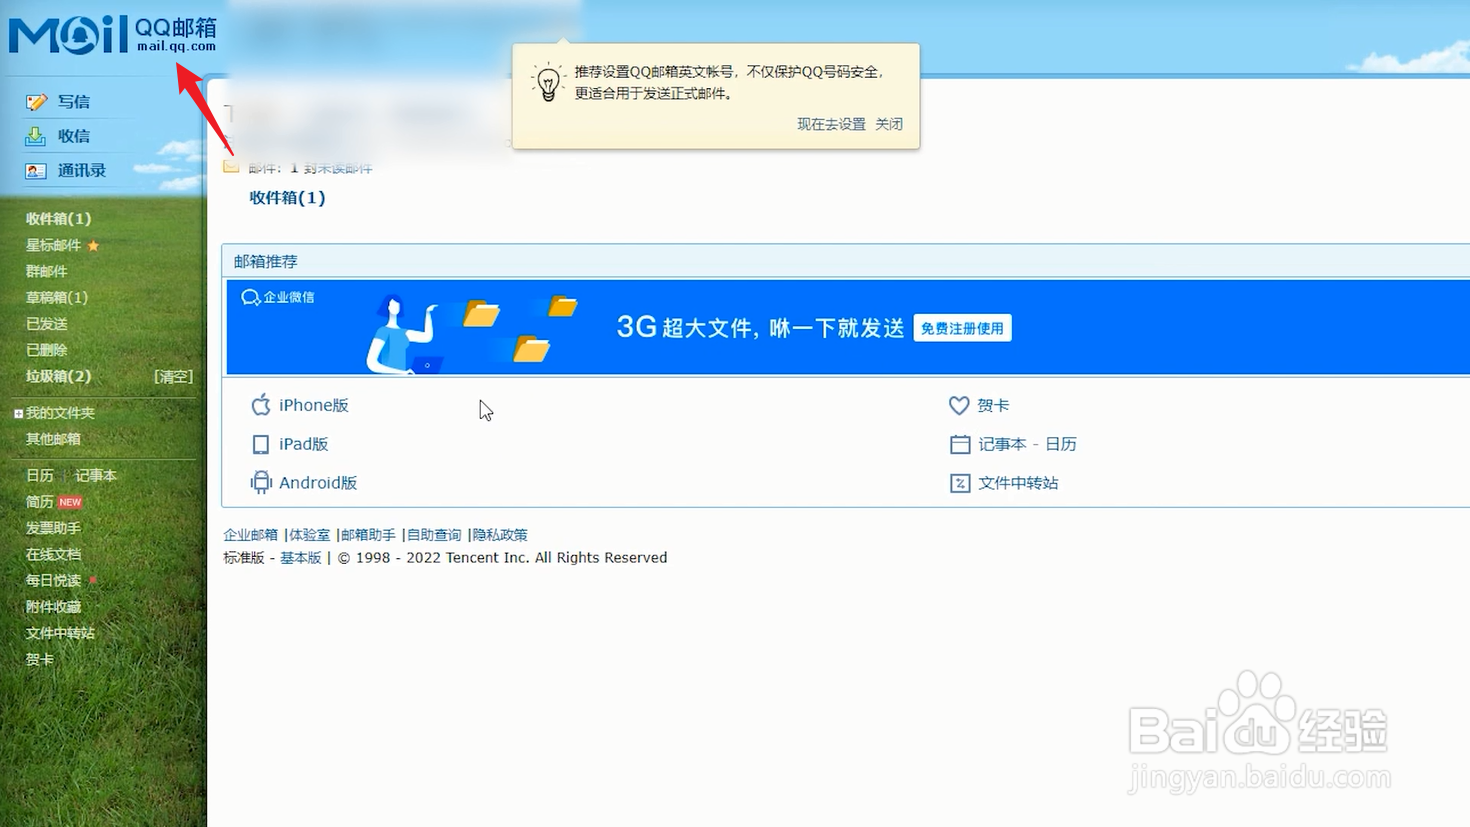Click the receive mail download icon

point(36,136)
